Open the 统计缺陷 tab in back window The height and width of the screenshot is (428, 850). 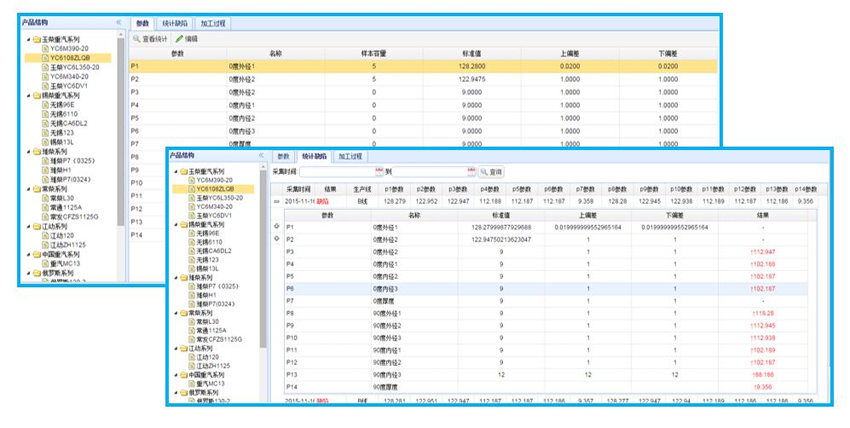click(176, 21)
